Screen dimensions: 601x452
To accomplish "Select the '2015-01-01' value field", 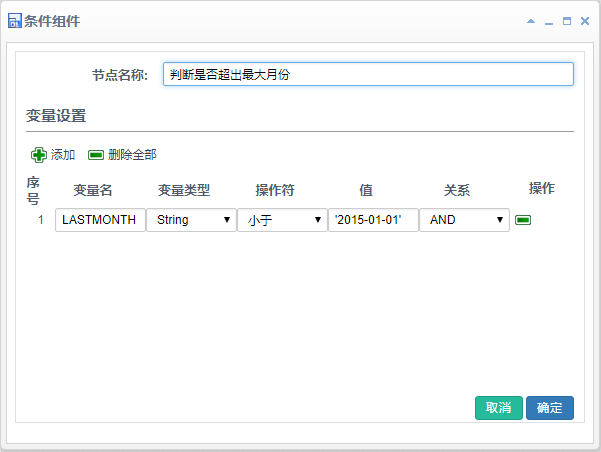I will click(x=373, y=220).
